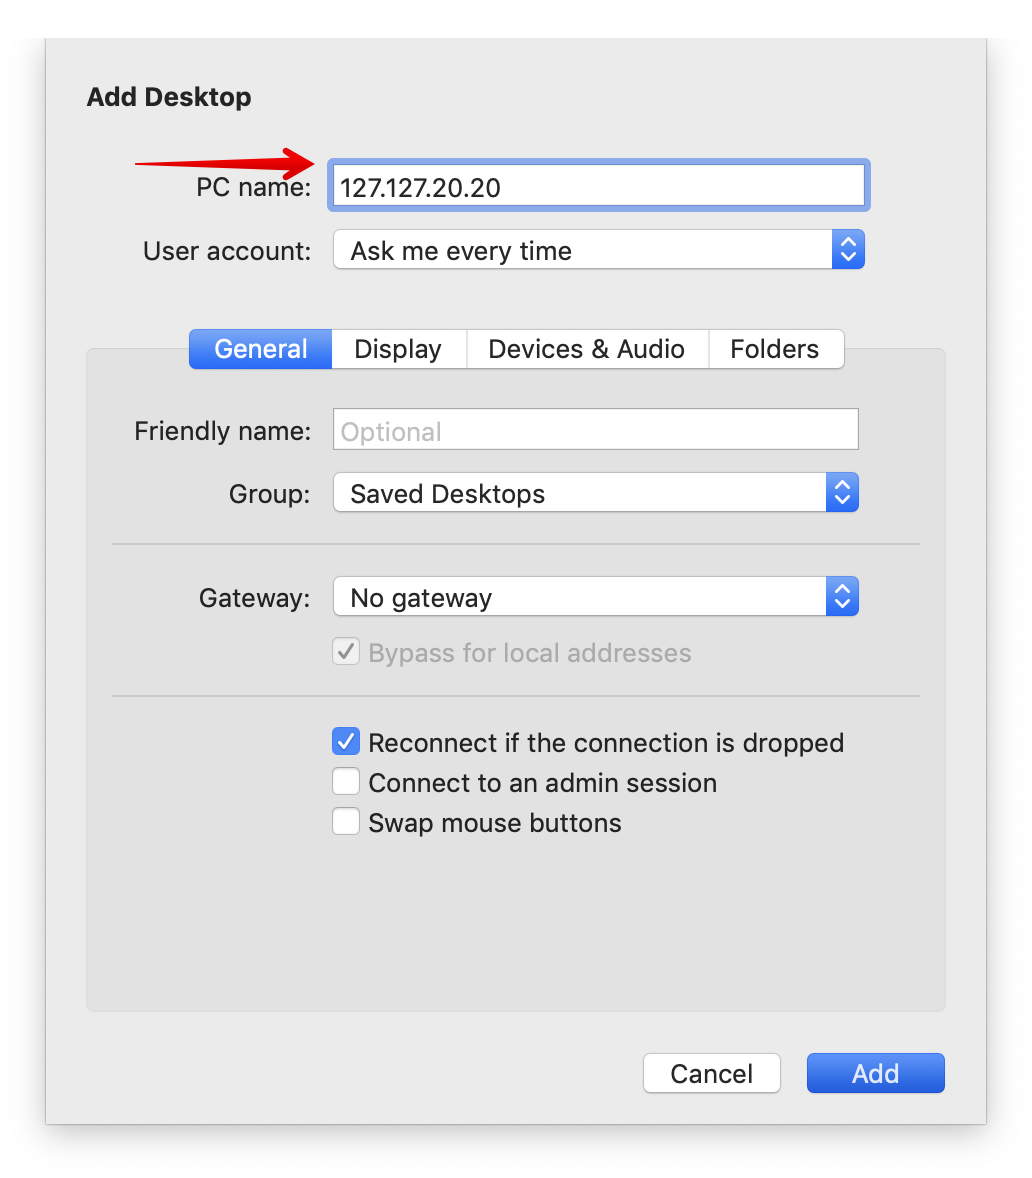Viewport: 1032px width, 1178px height.
Task: Enable Swap mouse buttons
Action: [345, 821]
